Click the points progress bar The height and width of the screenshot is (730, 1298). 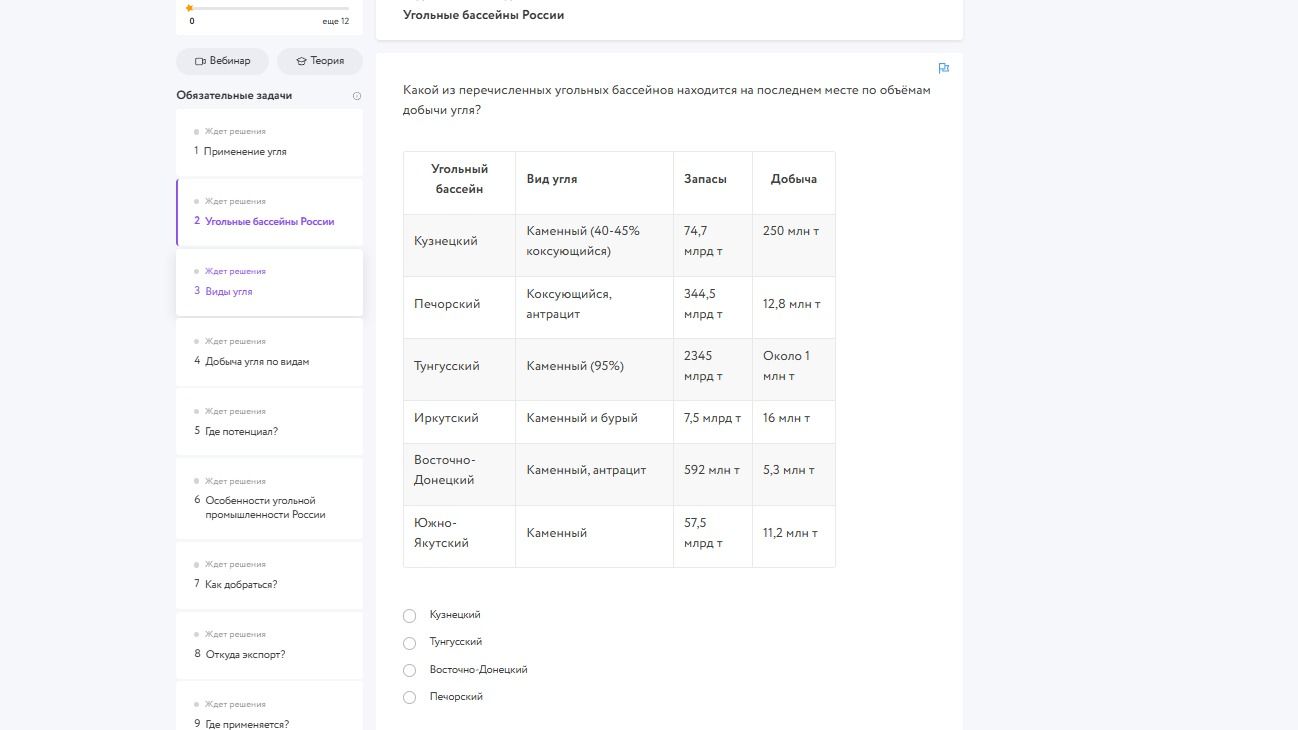coord(268,8)
